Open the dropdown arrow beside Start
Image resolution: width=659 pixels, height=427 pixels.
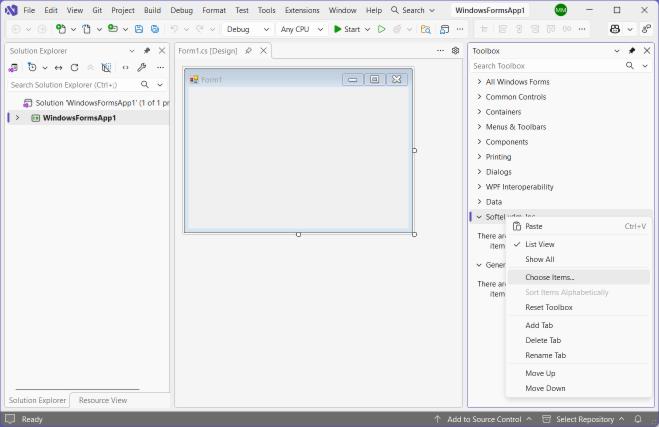[x=367, y=29]
